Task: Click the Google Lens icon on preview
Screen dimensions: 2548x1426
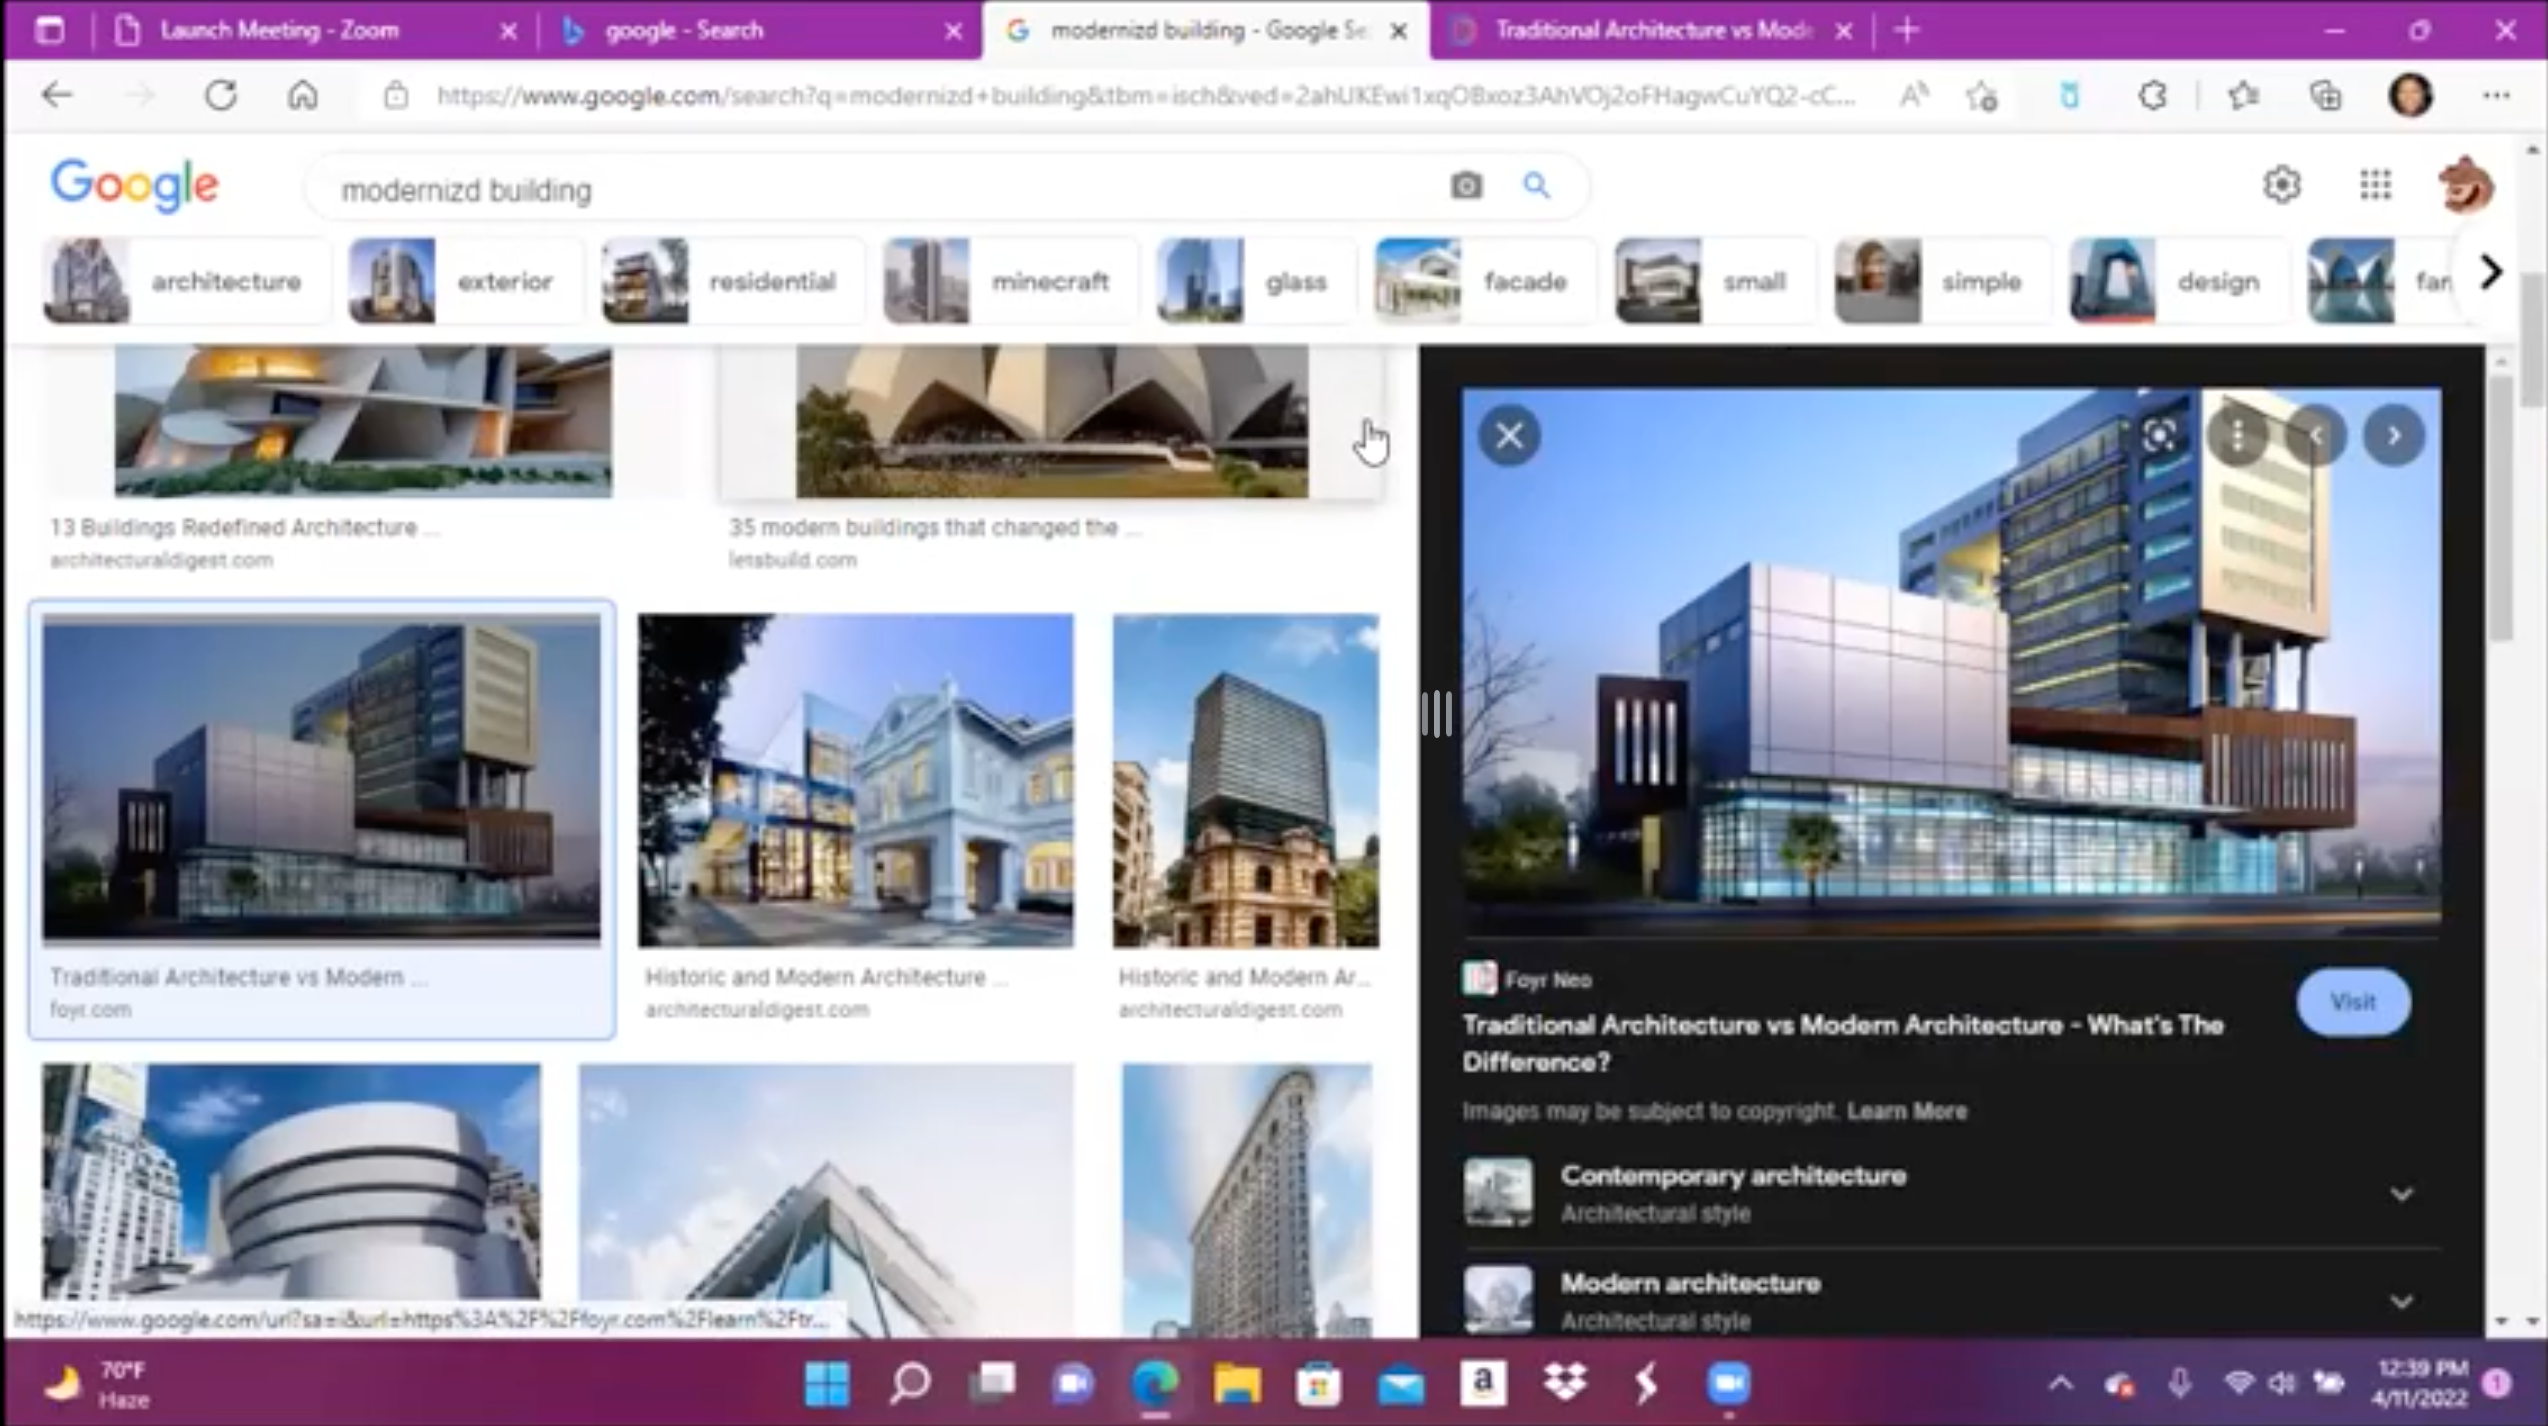Action: tap(2159, 436)
